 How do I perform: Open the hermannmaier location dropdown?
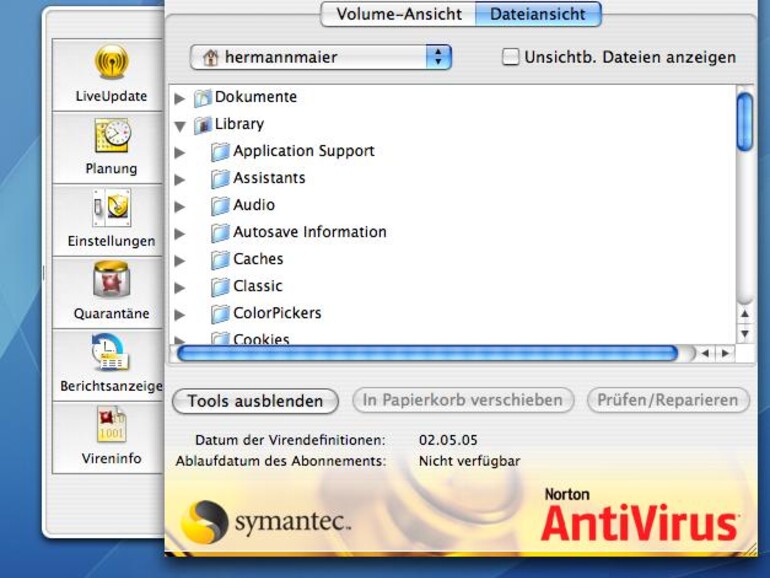point(320,57)
